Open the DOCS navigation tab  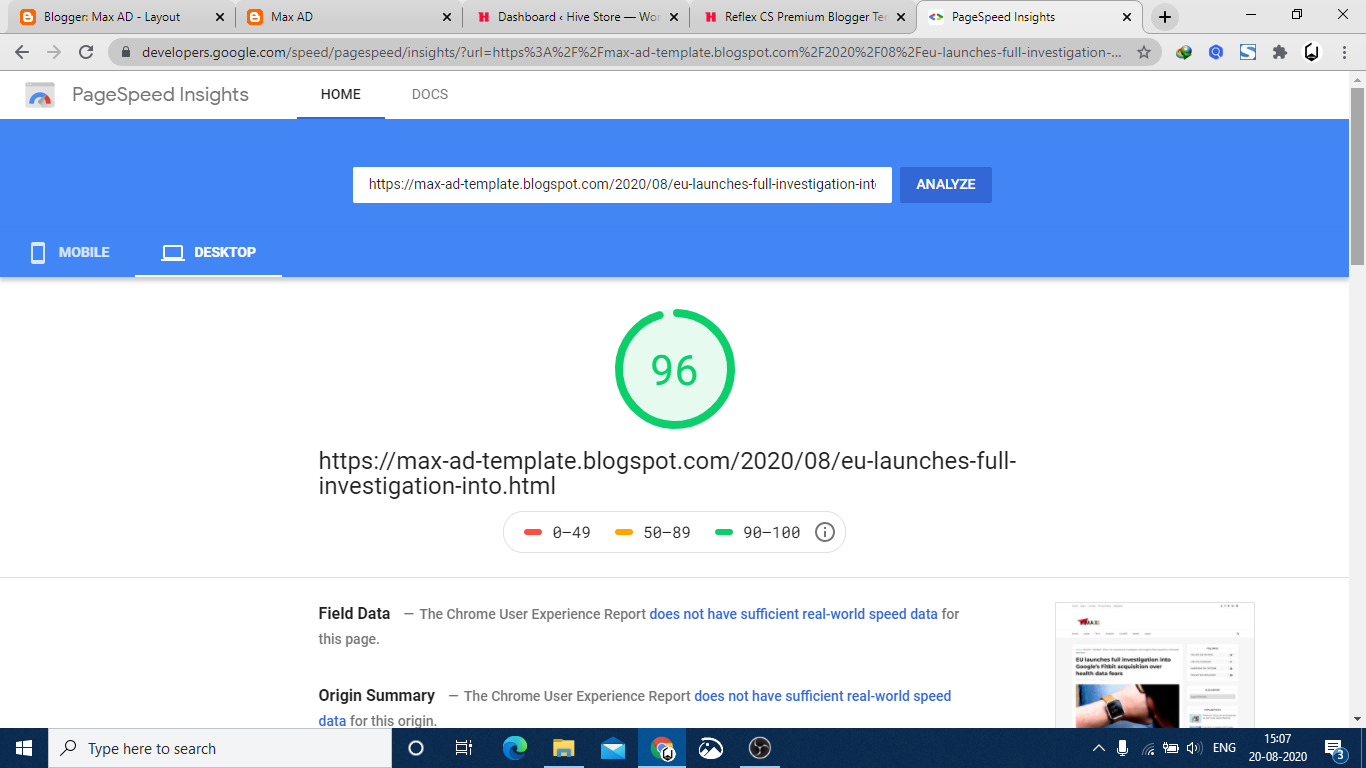point(430,94)
